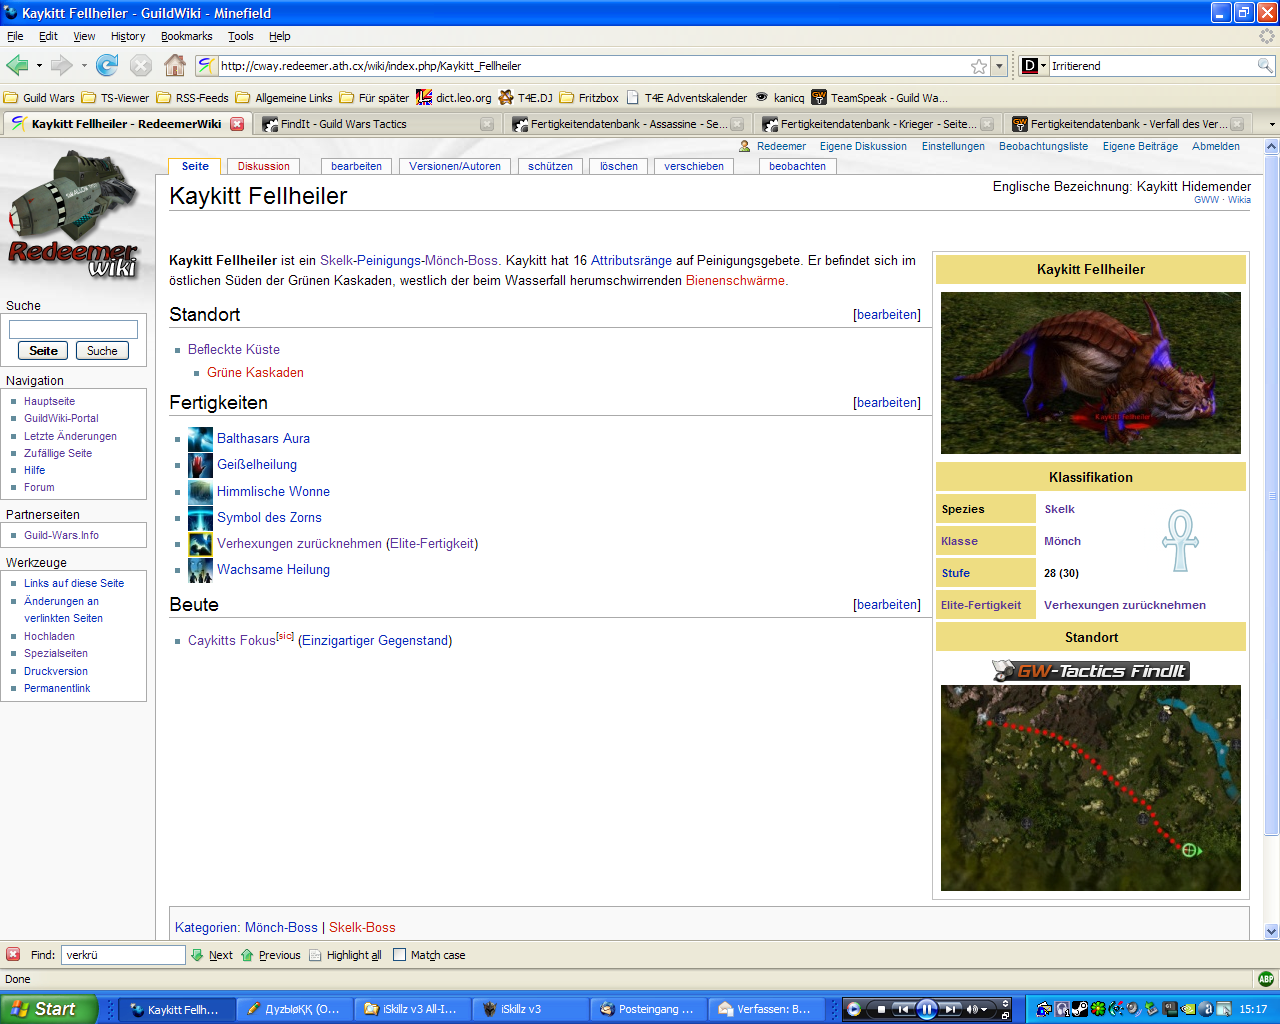This screenshot has width=1280, height=1024.
Task: Click the browser Back arrow button
Action: click(17, 66)
